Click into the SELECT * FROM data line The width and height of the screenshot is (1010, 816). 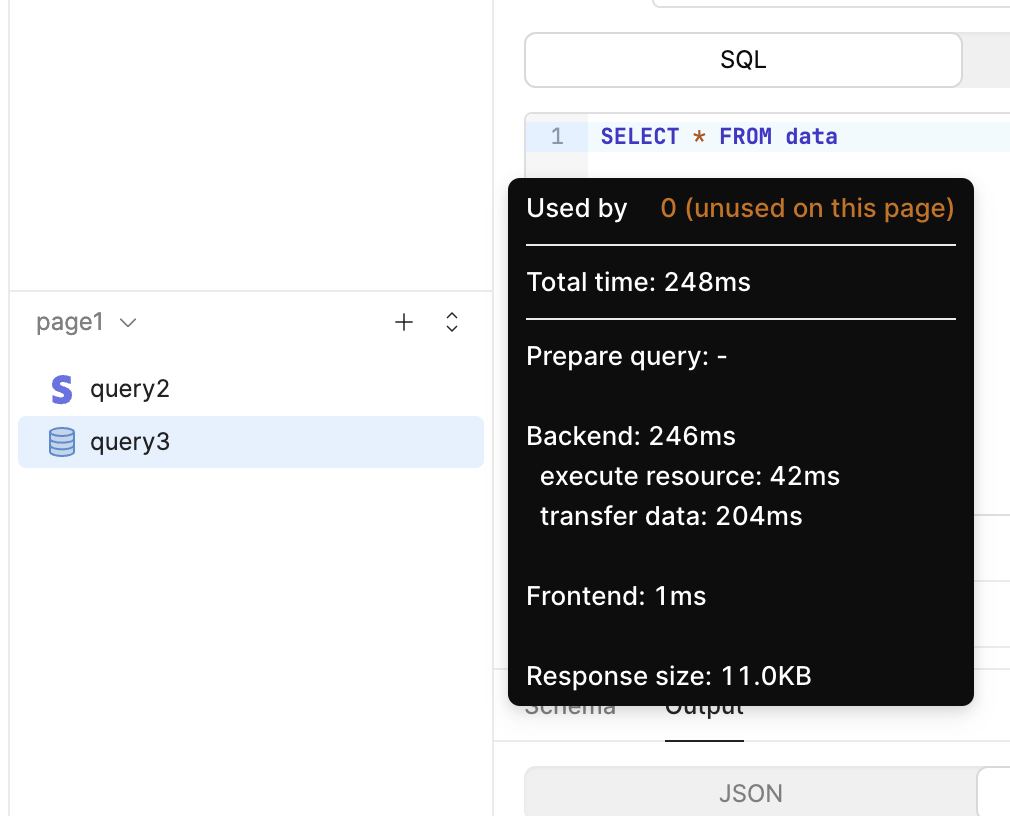(x=719, y=136)
